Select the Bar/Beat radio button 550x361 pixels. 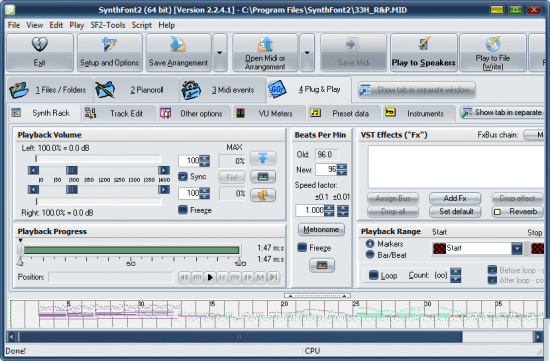[x=370, y=255]
